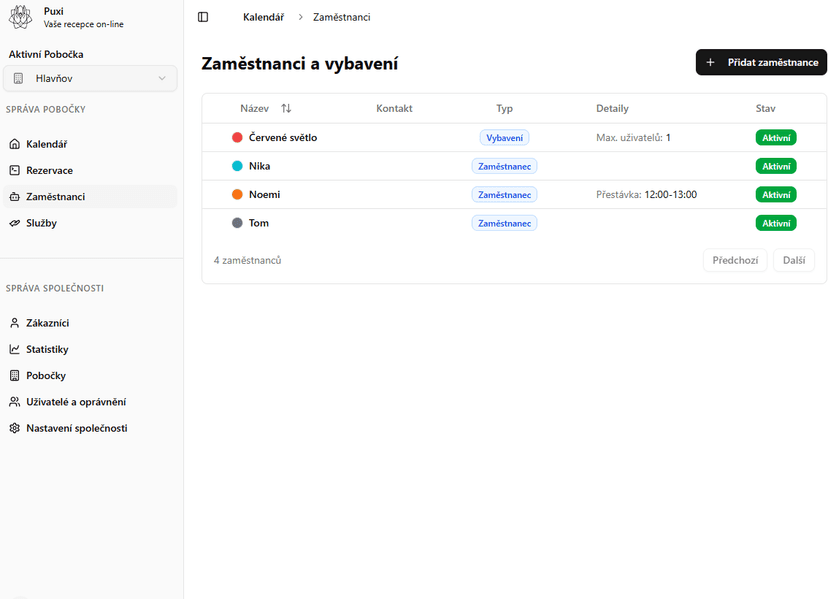Click Přestávka: 12:00-13:00 detail
Viewport: 828px width, 599px height.
[646, 194]
